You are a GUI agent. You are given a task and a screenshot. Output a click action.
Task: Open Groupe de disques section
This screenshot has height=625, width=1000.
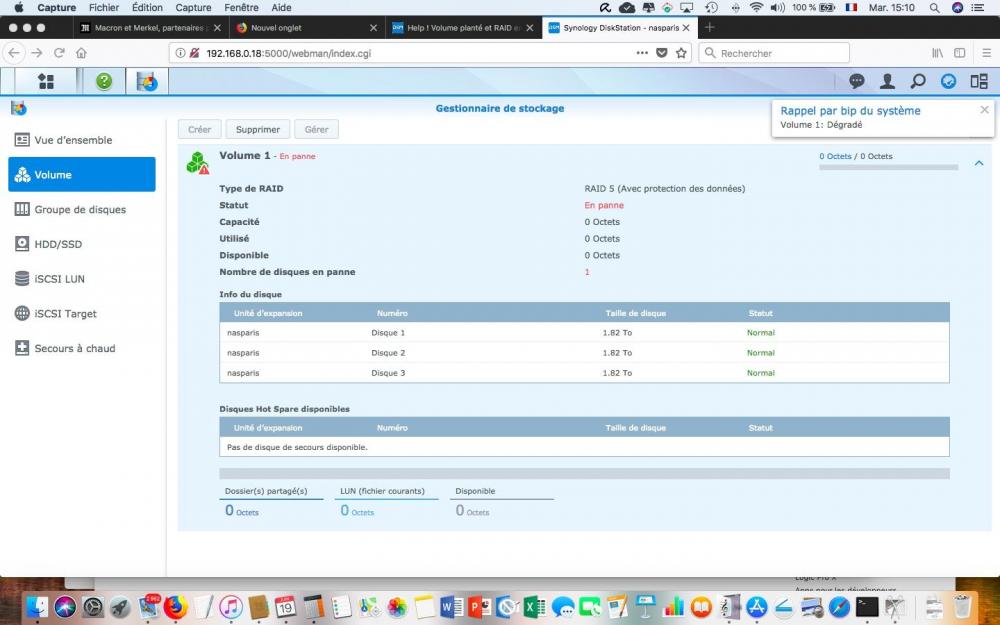click(80, 210)
